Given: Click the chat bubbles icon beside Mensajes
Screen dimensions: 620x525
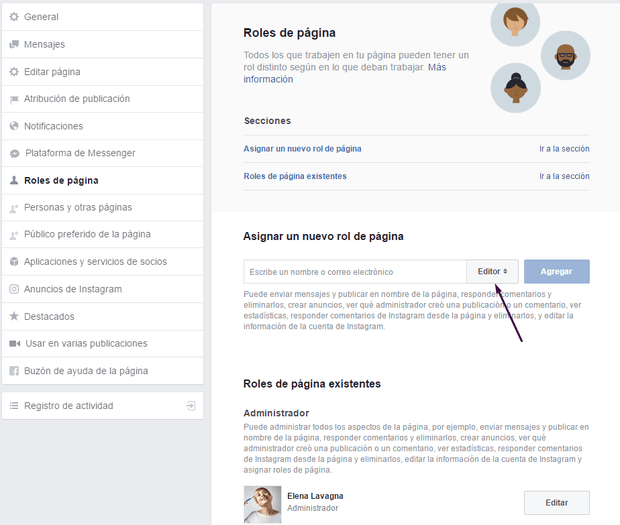Looking at the screenshot, I should tap(14, 44).
